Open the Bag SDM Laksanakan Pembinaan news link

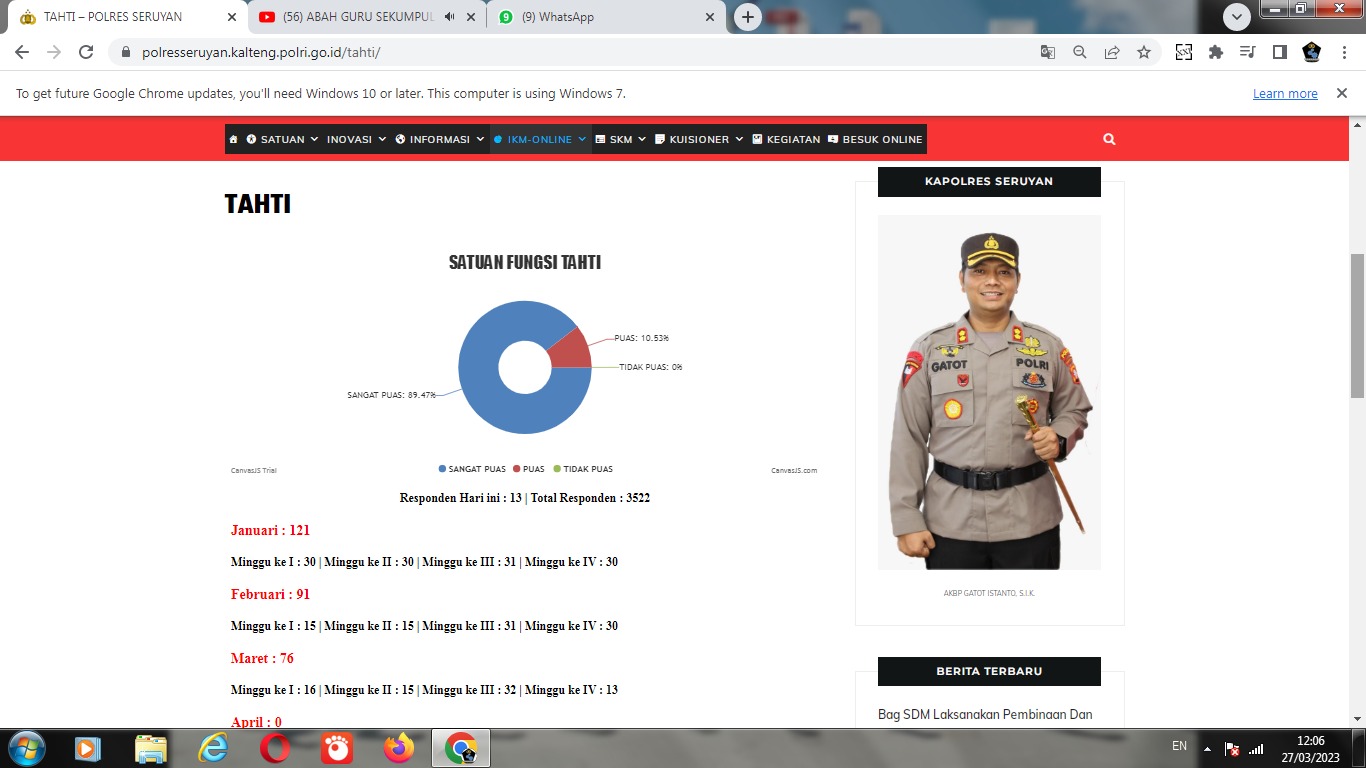985,714
